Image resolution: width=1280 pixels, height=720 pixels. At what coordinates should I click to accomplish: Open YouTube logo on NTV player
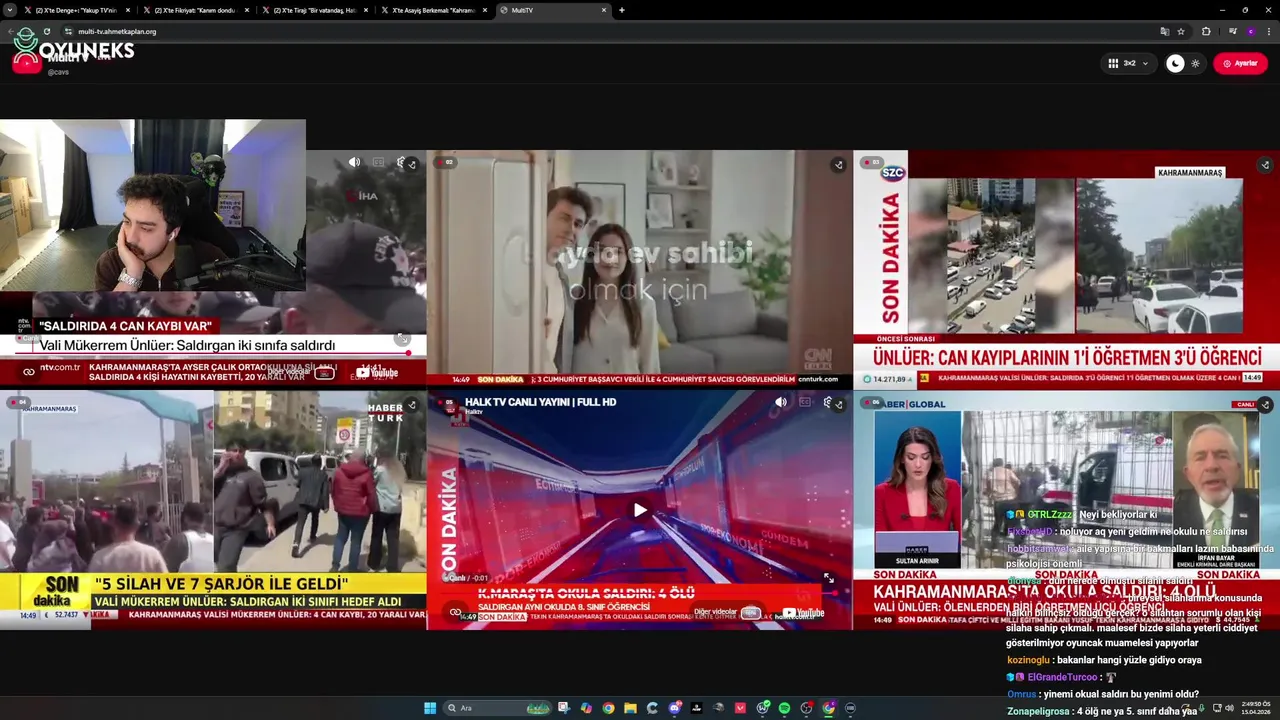377,373
